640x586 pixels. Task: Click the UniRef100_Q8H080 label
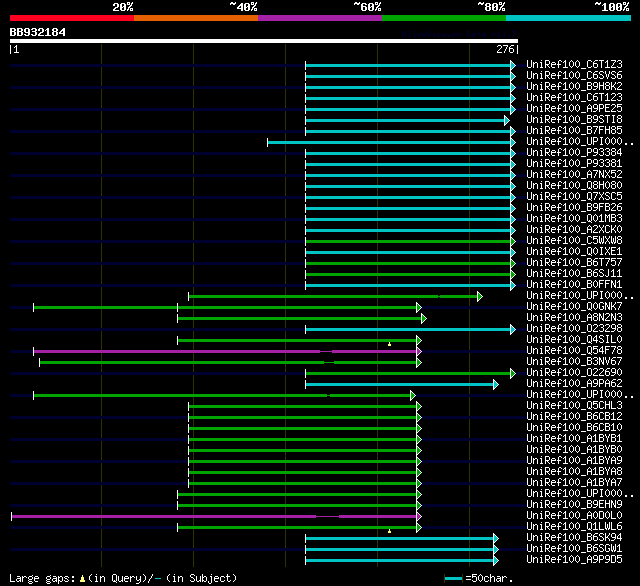pyautogui.click(x=574, y=186)
